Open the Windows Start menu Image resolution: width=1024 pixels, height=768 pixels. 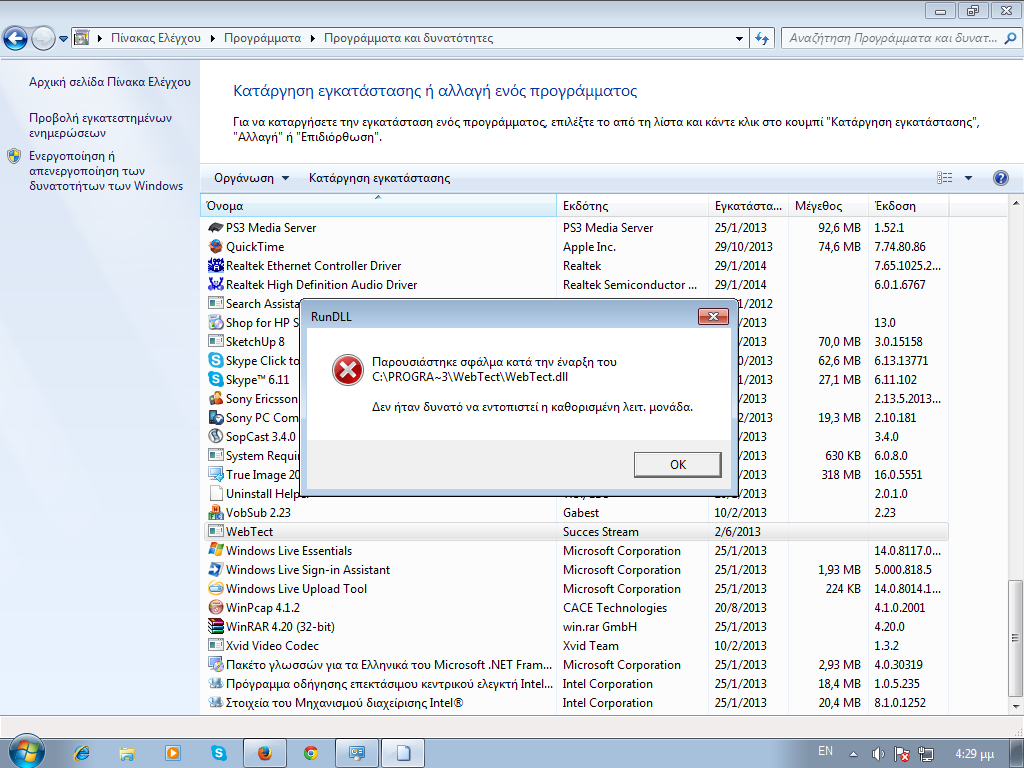point(27,752)
